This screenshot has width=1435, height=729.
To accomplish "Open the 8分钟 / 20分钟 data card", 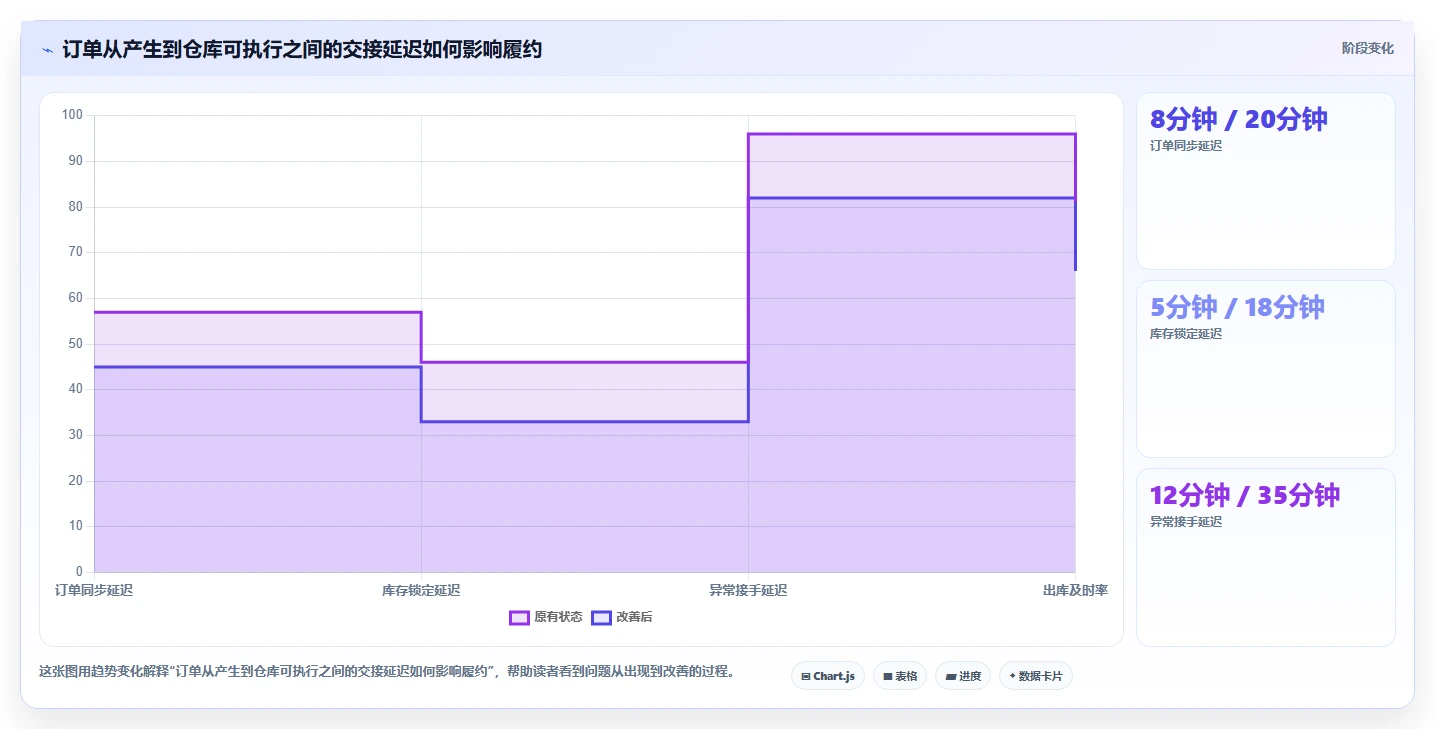I will coord(1265,181).
